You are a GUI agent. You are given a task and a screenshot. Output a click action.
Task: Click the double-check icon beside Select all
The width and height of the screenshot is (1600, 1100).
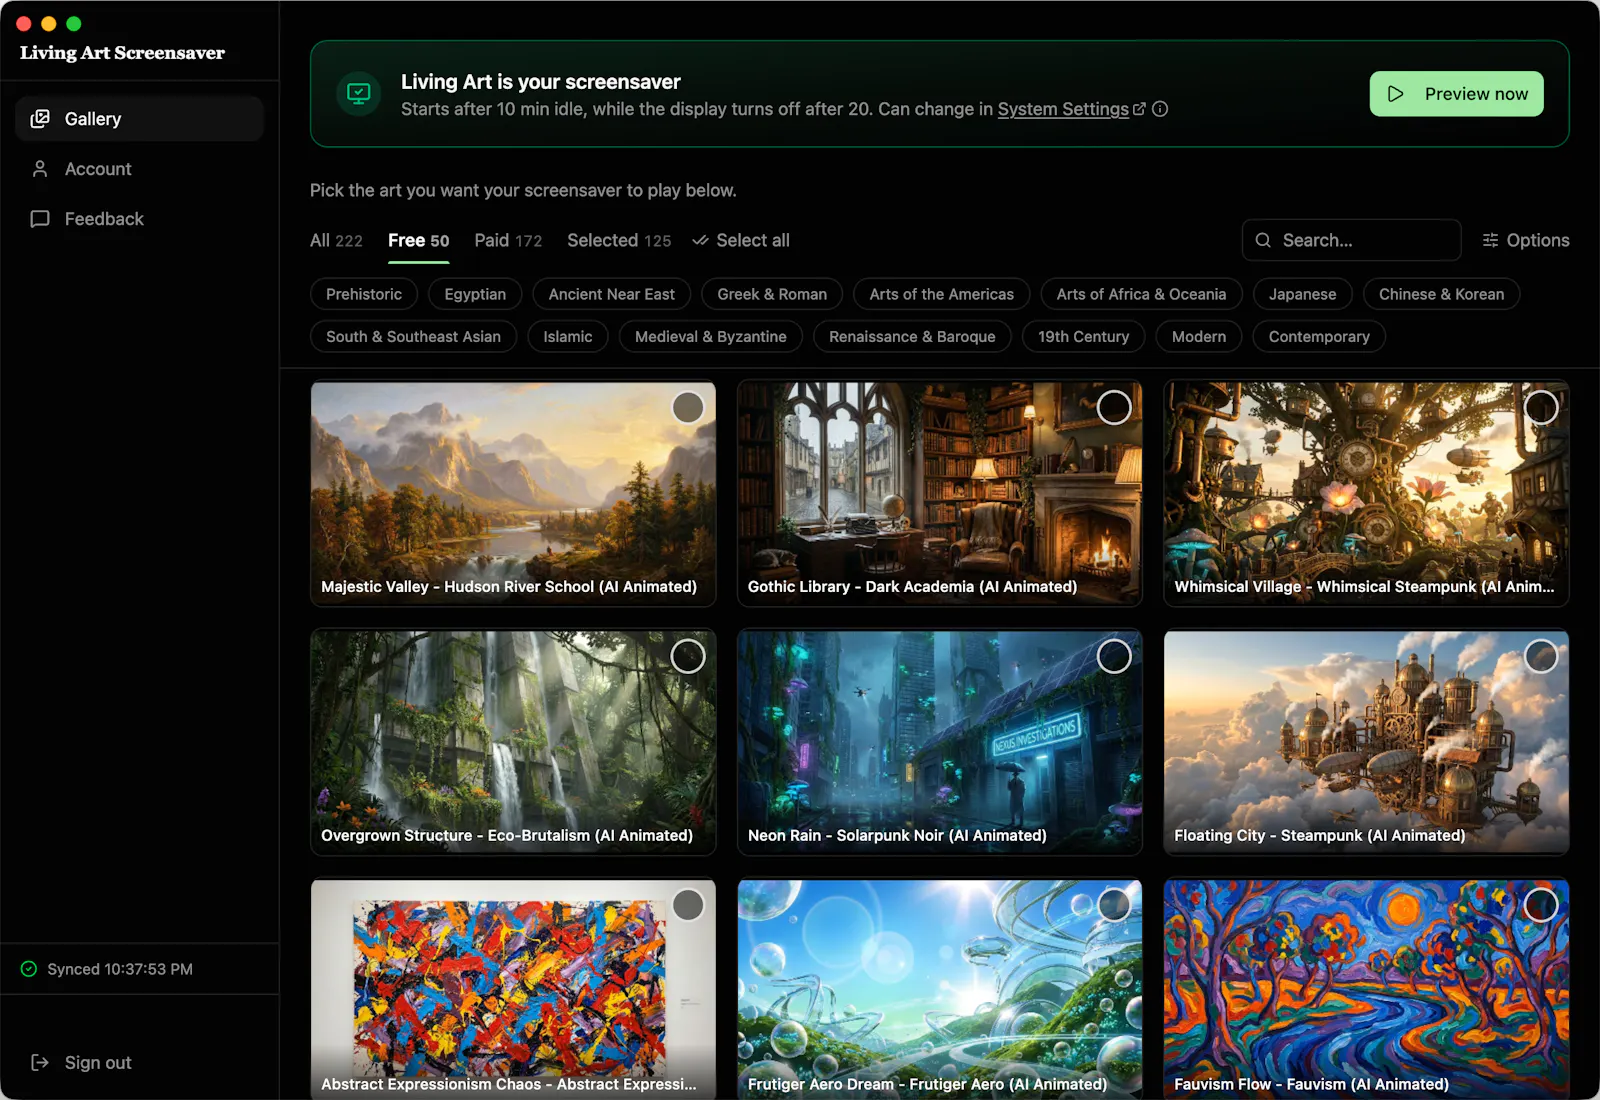click(x=701, y=240)
